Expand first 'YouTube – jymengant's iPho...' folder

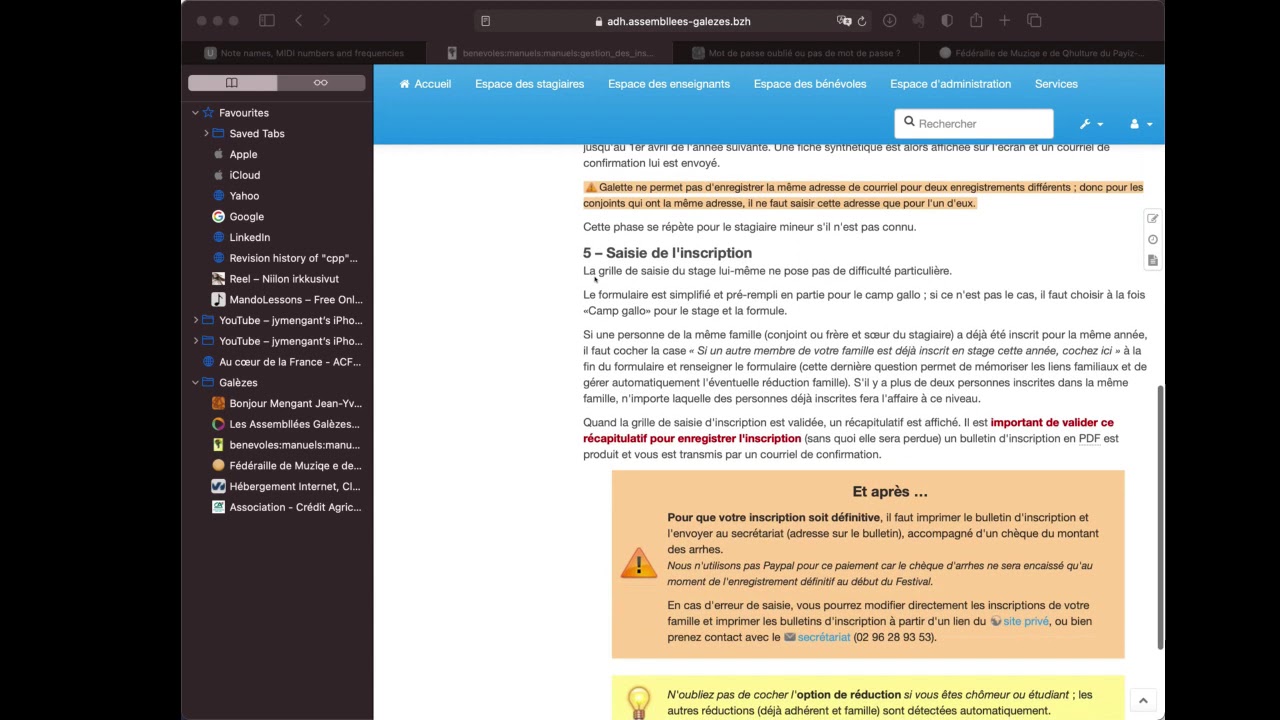pyautogui.click(x=195, y=321)
